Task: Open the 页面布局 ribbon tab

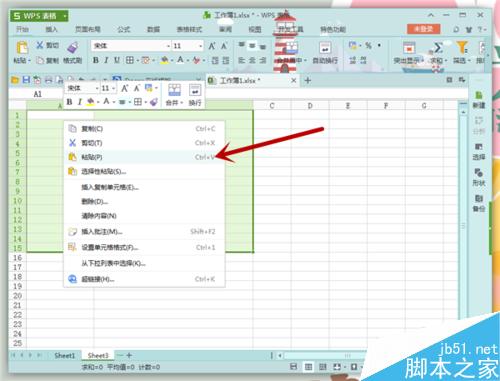Action: tap(88, 29)
